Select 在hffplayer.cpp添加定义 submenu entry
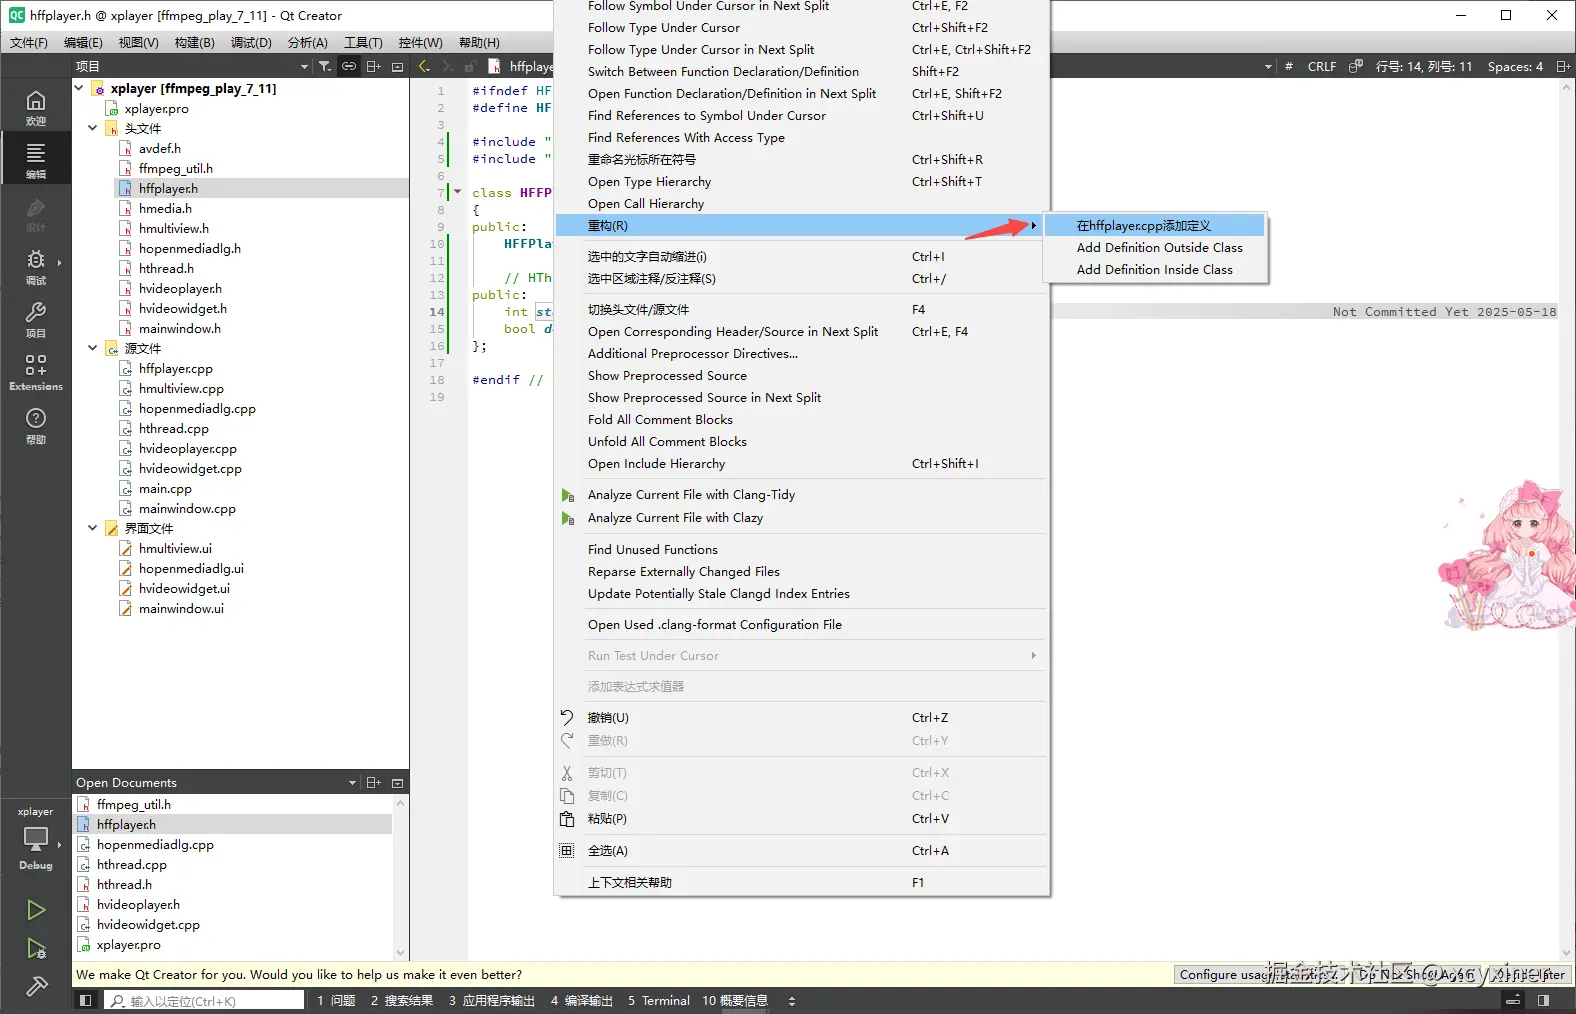 click(1155, 225)
